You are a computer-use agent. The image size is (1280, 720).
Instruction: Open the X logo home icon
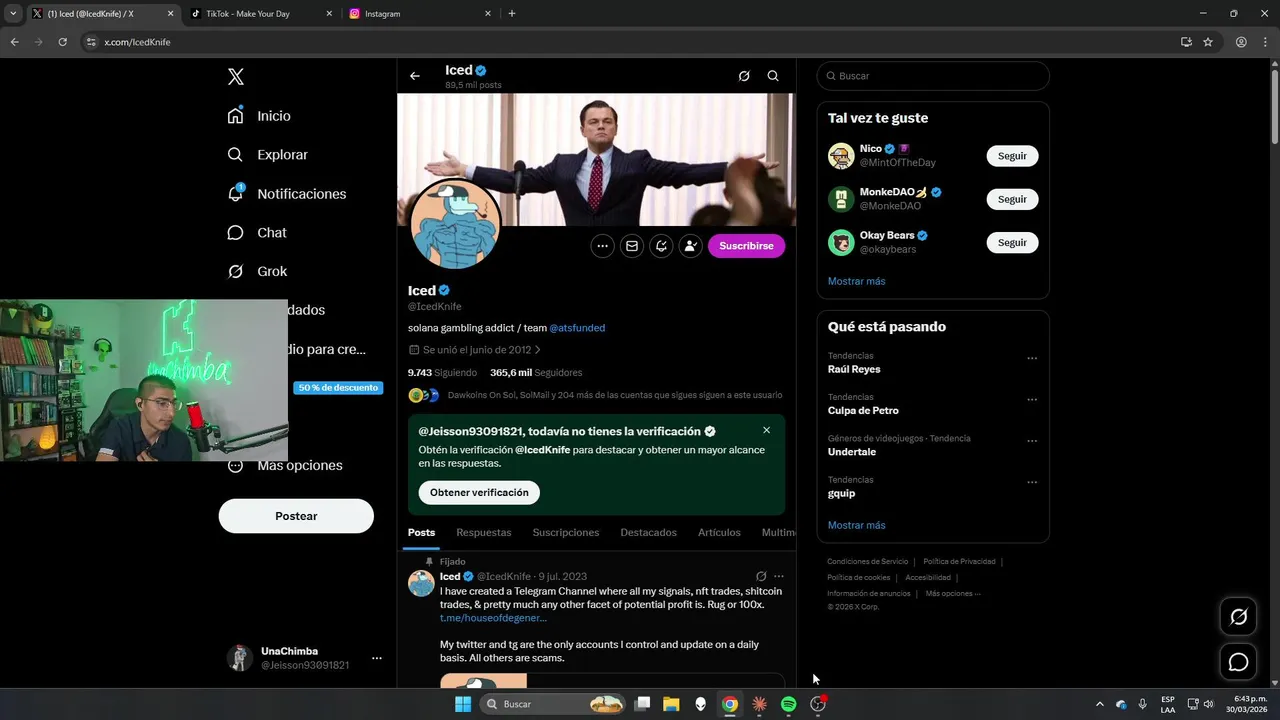tap(235, 77)
